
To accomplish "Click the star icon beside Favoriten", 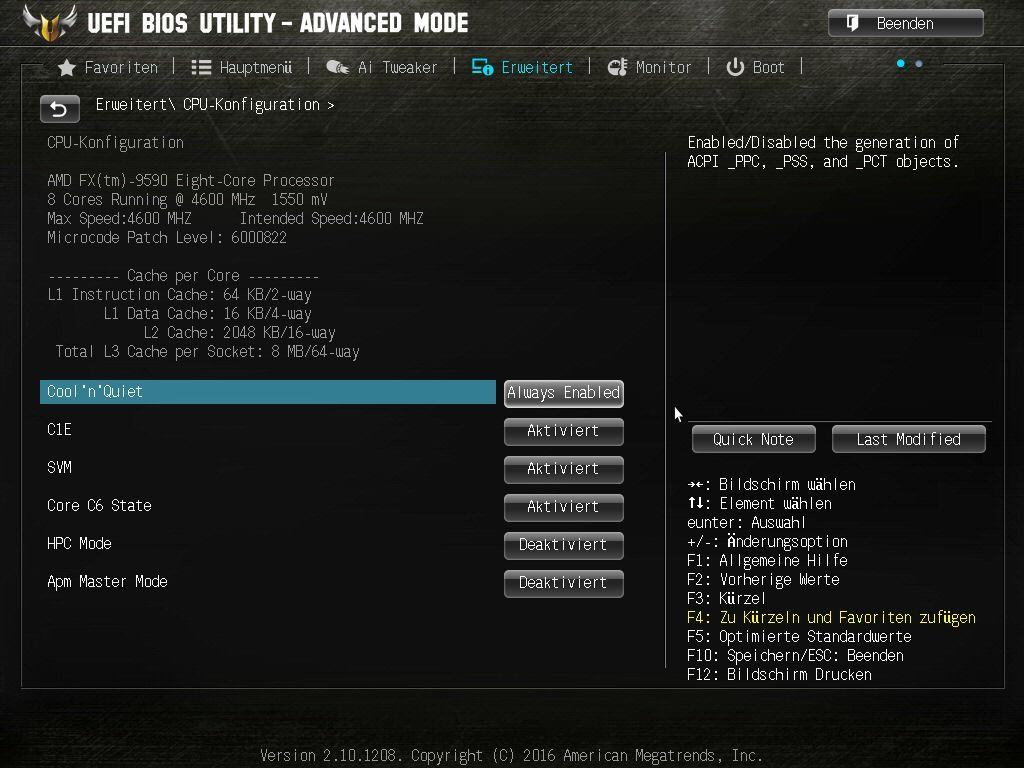I will 67,67.
